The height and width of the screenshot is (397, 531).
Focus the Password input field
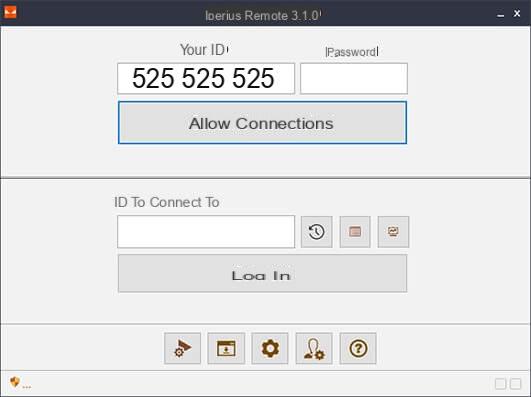click(x=354, y=78)
